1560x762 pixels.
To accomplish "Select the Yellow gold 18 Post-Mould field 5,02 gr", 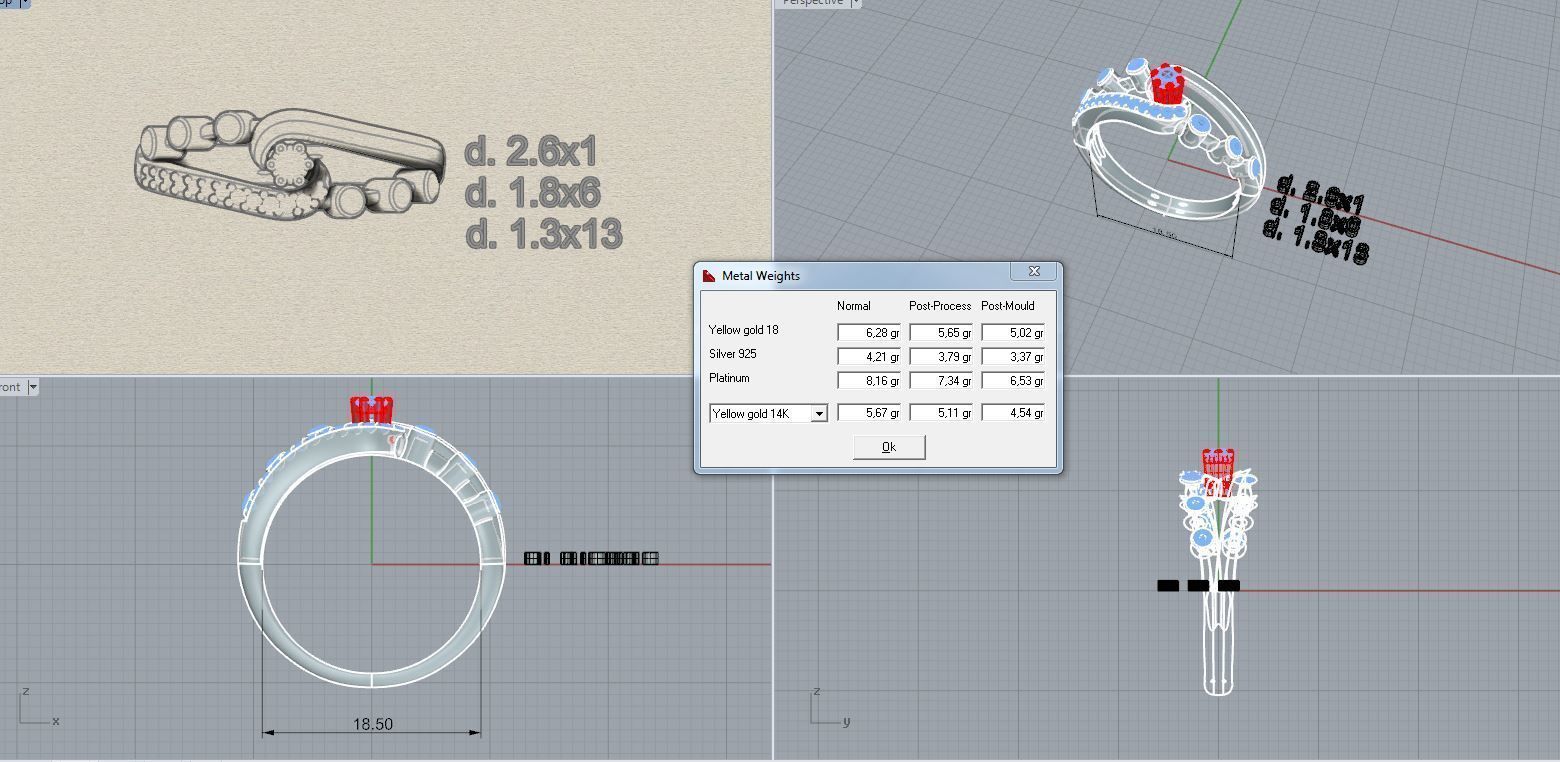I will pyautogui.click(x=1013, y=332).
